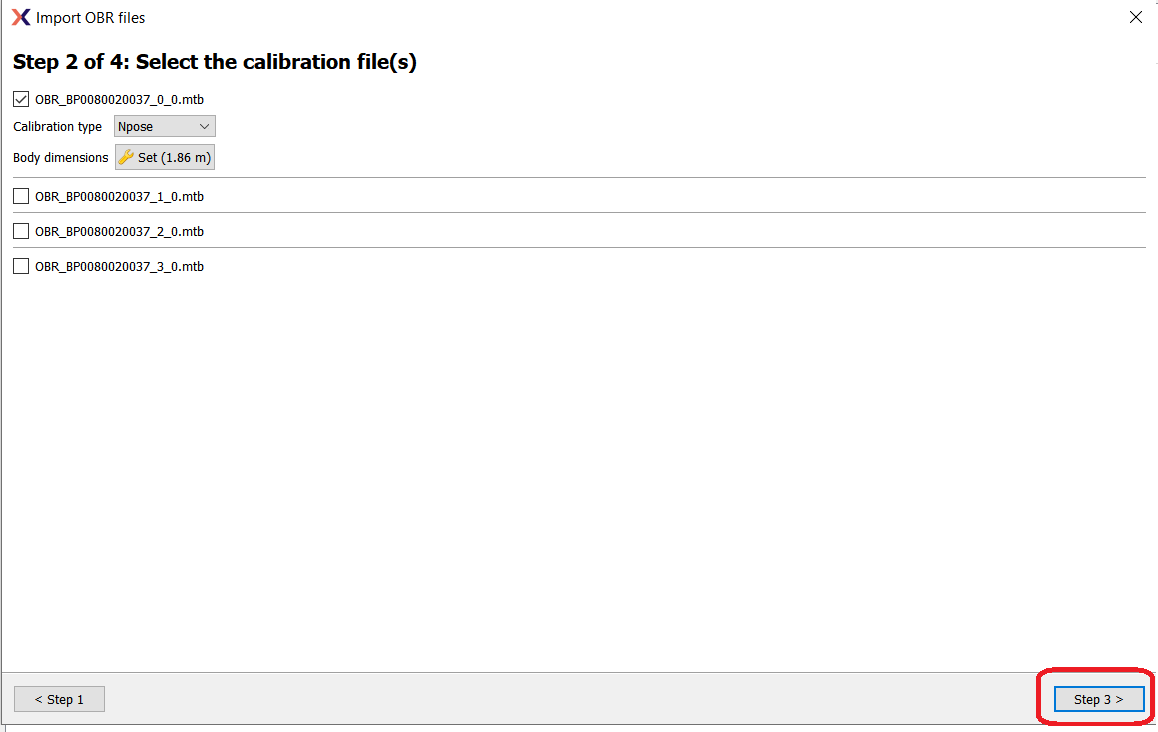The width and height of the screenshot is (1158, 732).
Task: Open the Npose calibration type dropdown
Action: pyautogui.click(x=165, y=126)
